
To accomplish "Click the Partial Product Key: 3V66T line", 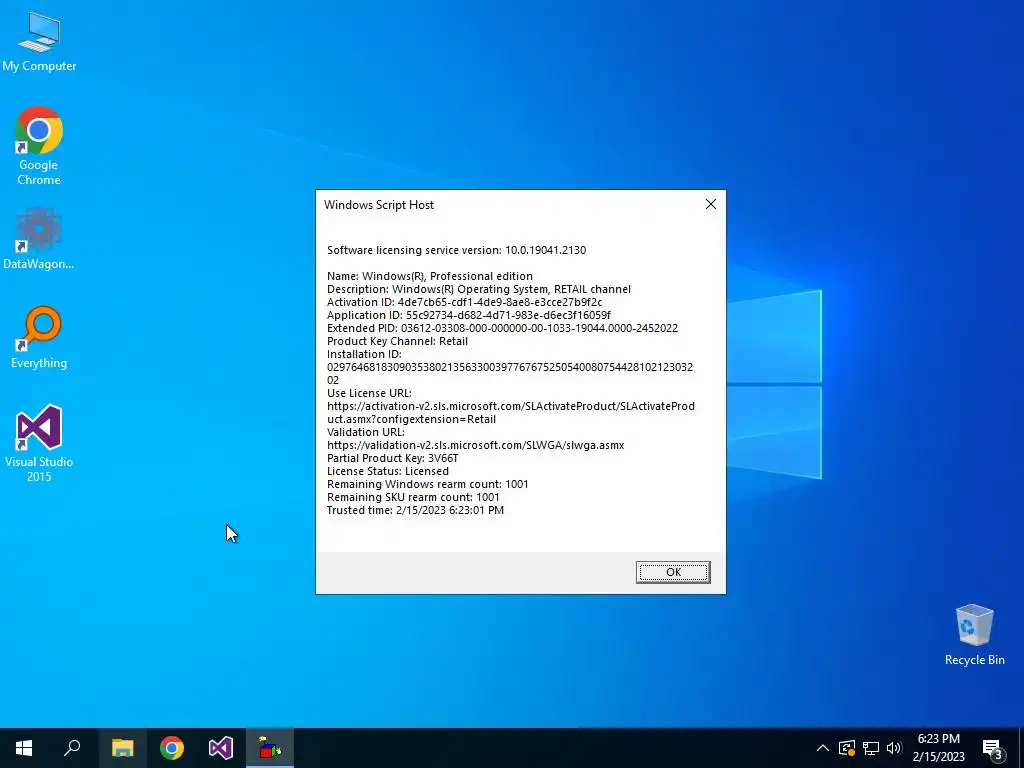I will click(392, 458).
